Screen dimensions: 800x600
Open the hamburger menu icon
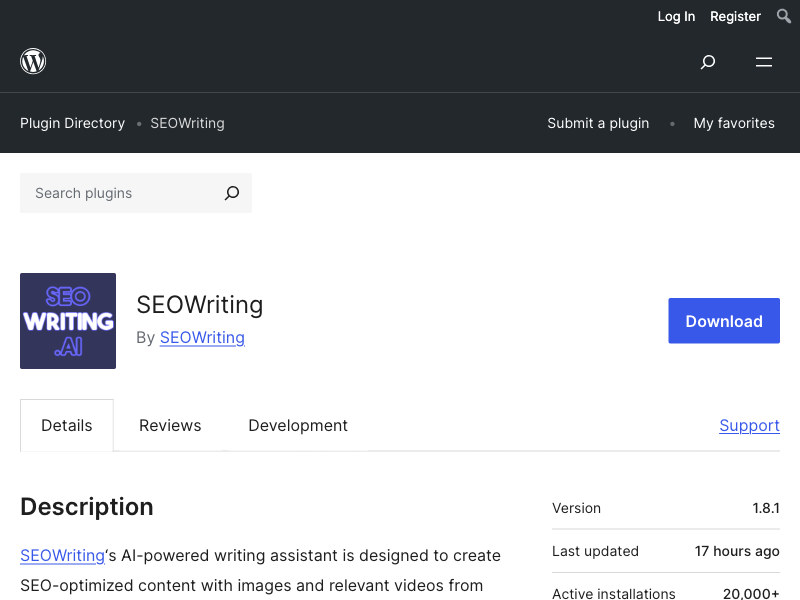click(x=764, y=62)
